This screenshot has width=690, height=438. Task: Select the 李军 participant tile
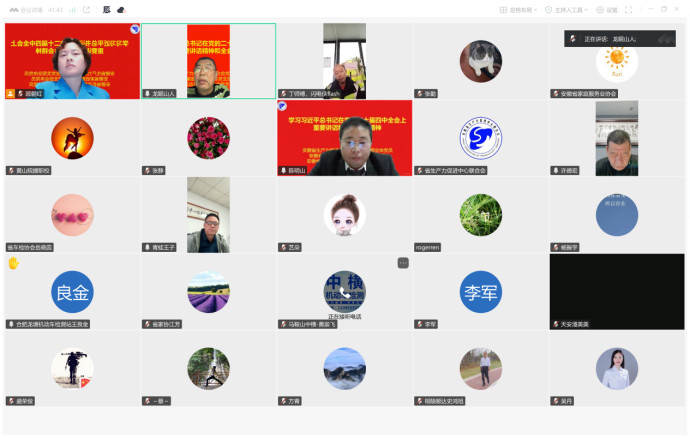coord(480,291)
